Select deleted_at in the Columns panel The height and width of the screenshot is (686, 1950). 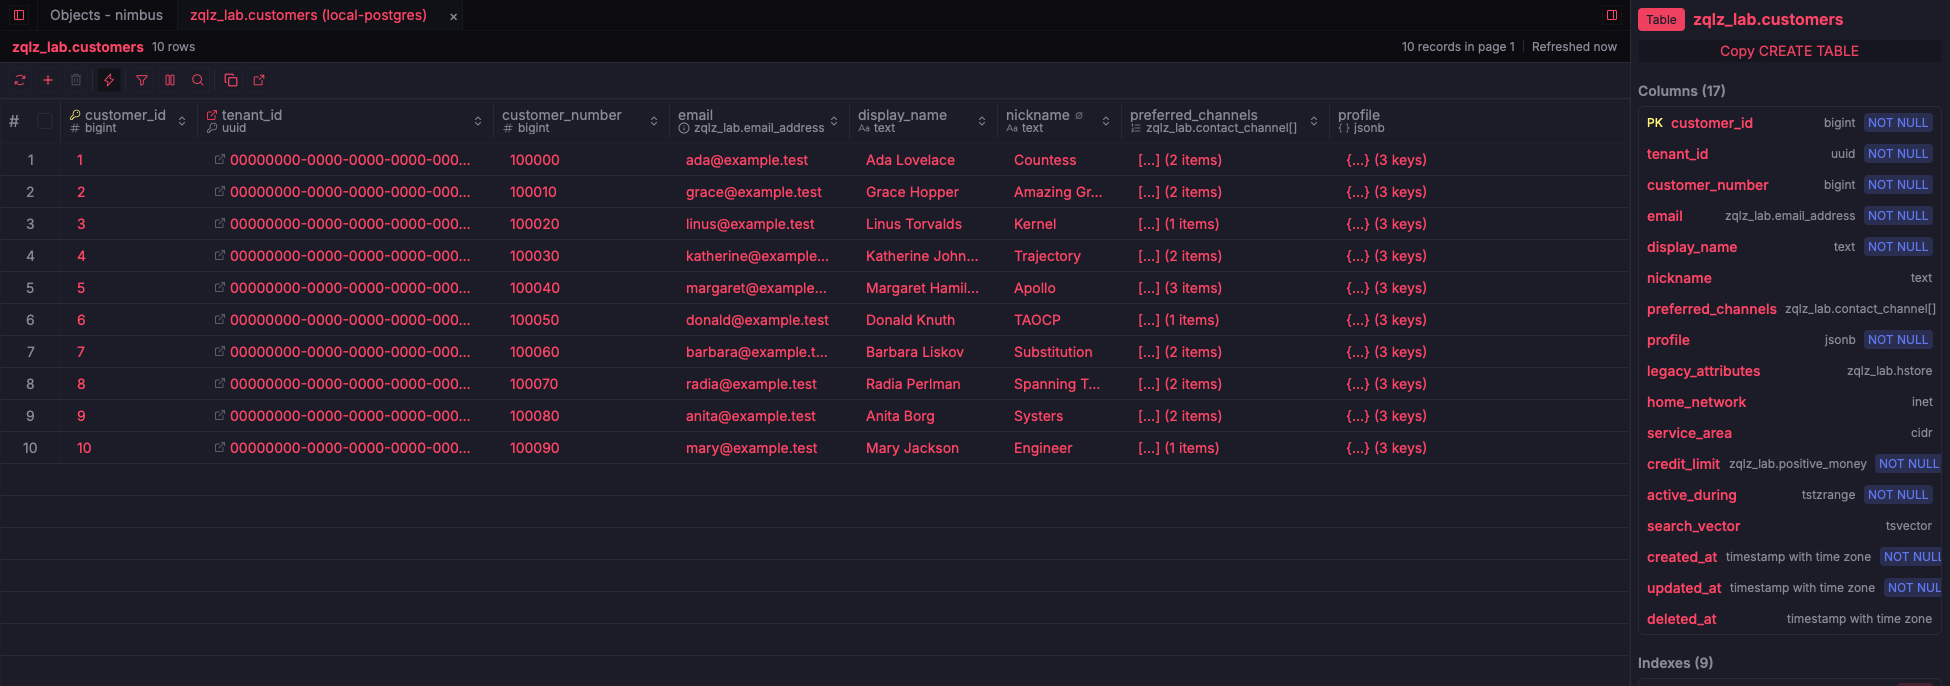coord(1789,619)
